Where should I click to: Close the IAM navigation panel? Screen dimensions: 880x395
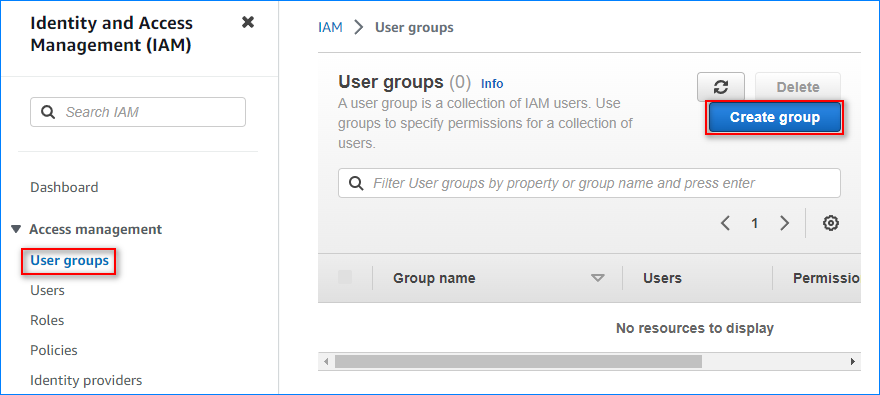click(248, 22)
